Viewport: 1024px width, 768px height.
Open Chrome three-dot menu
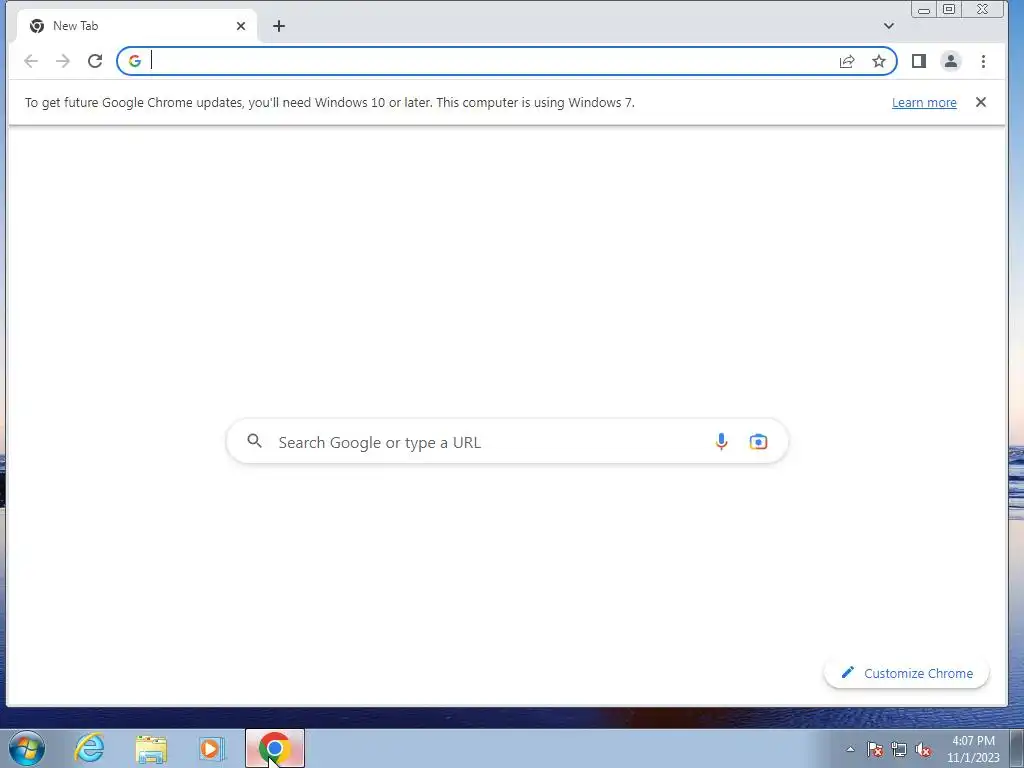983,61
